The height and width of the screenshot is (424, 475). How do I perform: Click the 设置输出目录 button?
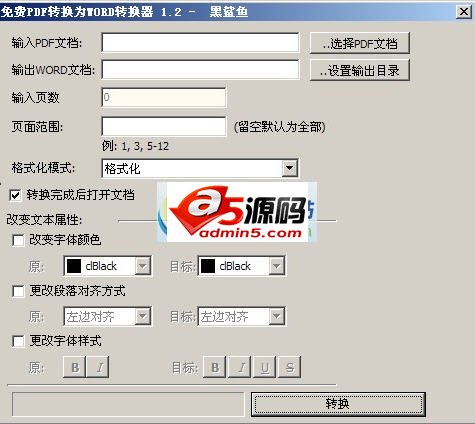(x=360, y=70)
